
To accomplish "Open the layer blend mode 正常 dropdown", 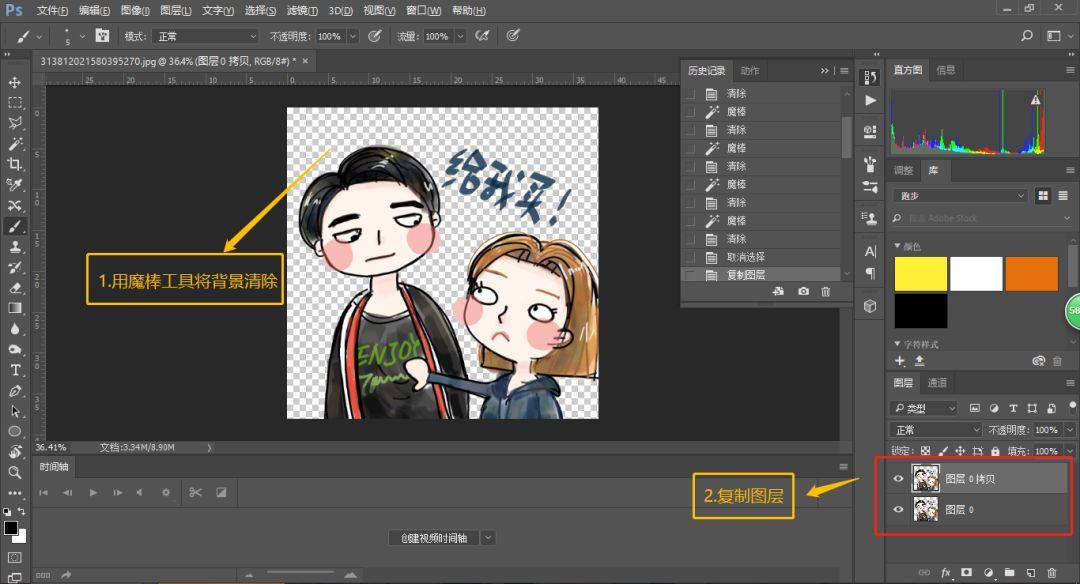I will 936,430.
